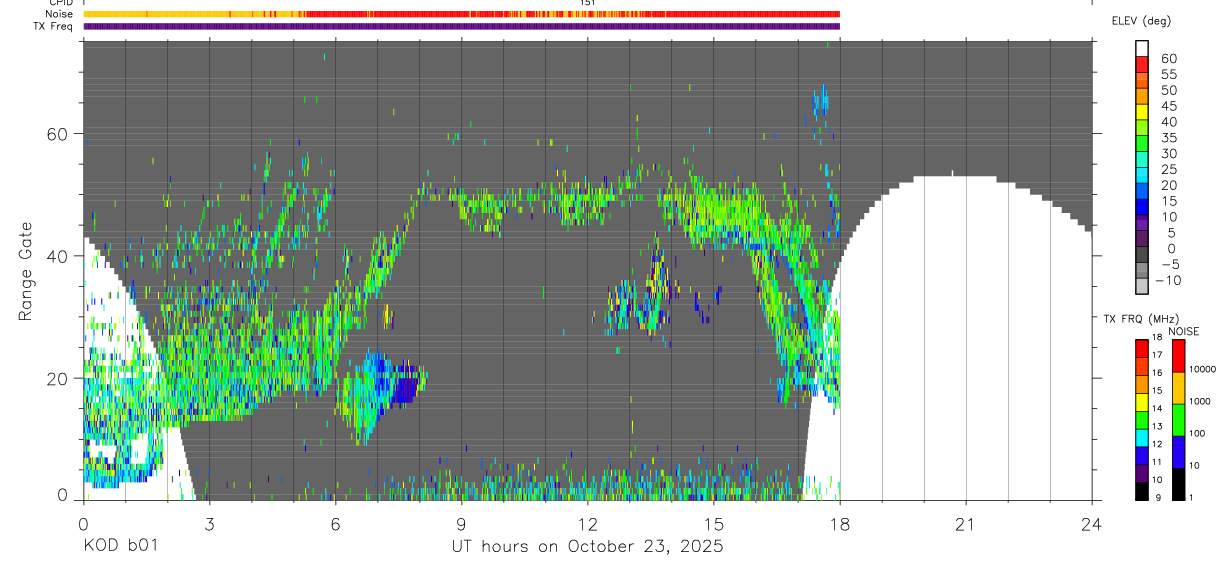This screenshot has width=1228, height=567.
Task: Click the 'ELEV (deg)' color bar title
Action: point(1141,21)
